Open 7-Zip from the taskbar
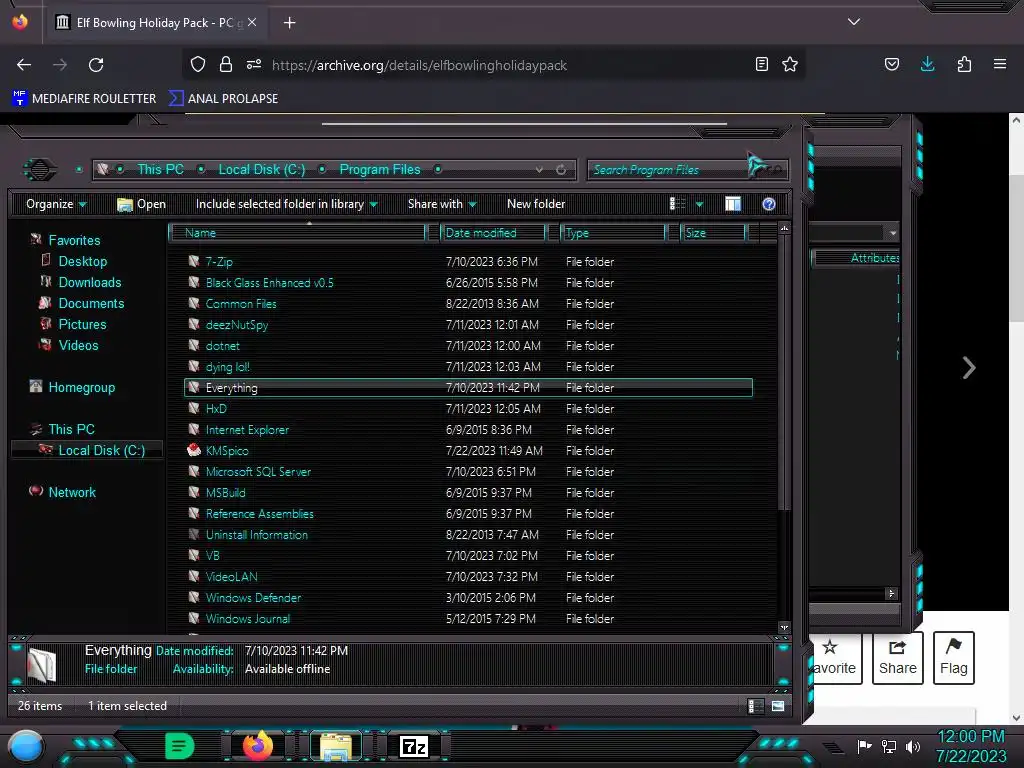 pos(413,746)
